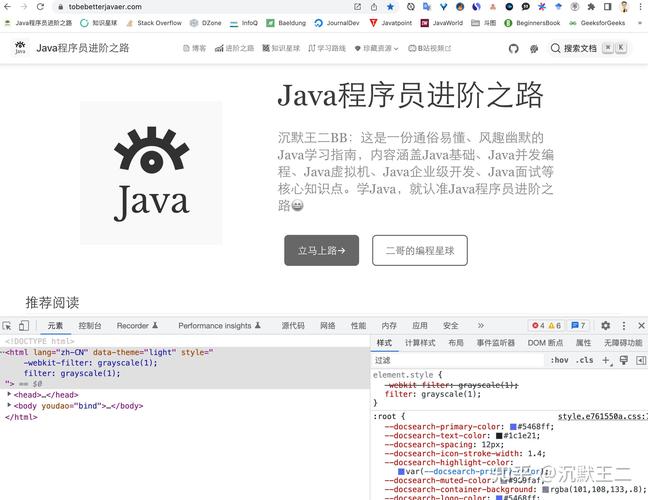Click the 学习路线 nav item

[x=327, y=48]
